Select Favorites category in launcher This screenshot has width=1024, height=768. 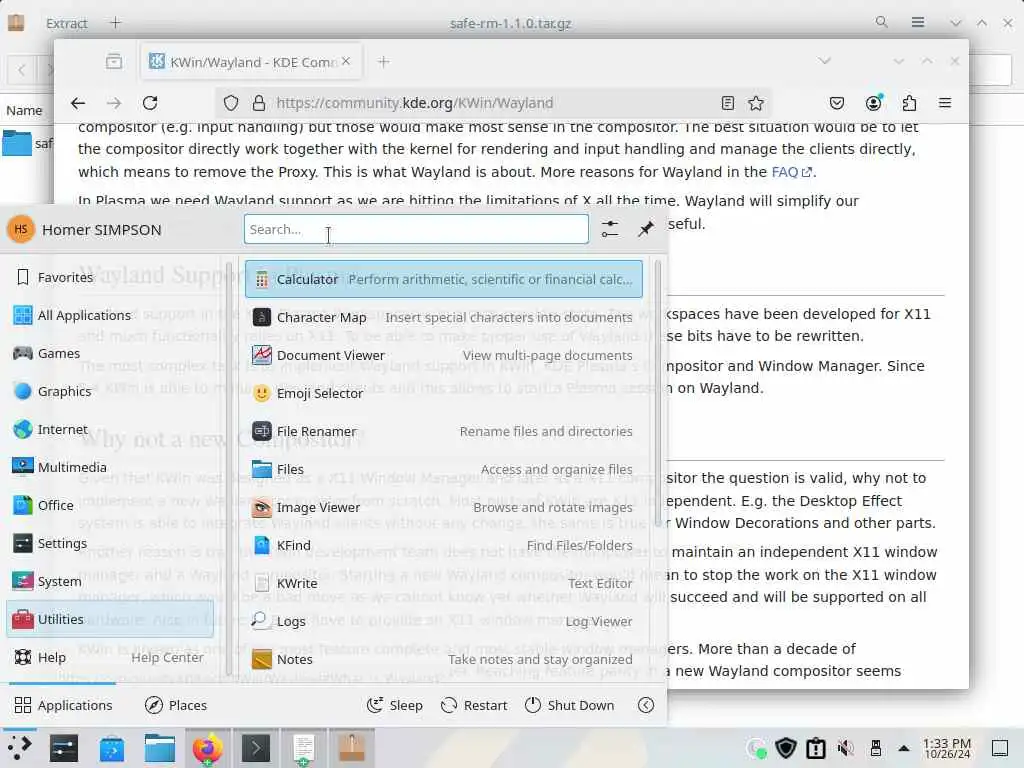[110, 278]
